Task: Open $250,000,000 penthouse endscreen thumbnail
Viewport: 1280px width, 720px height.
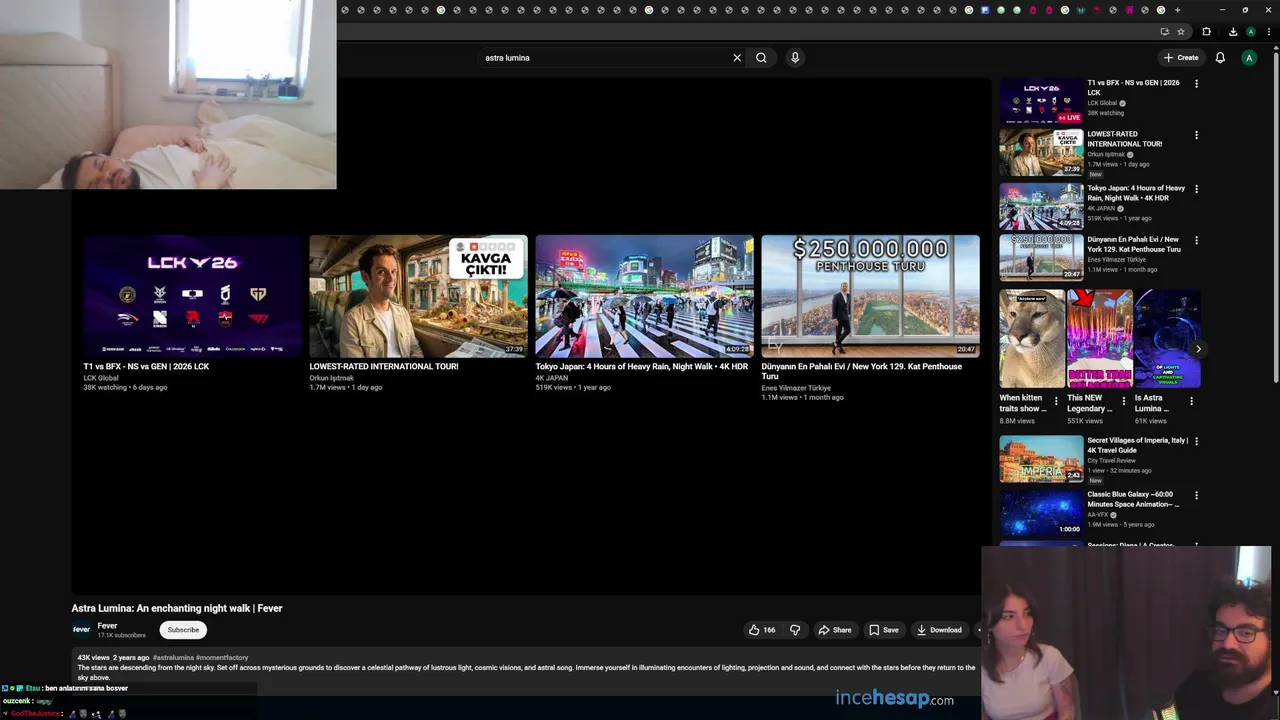Action: [870, 296]
